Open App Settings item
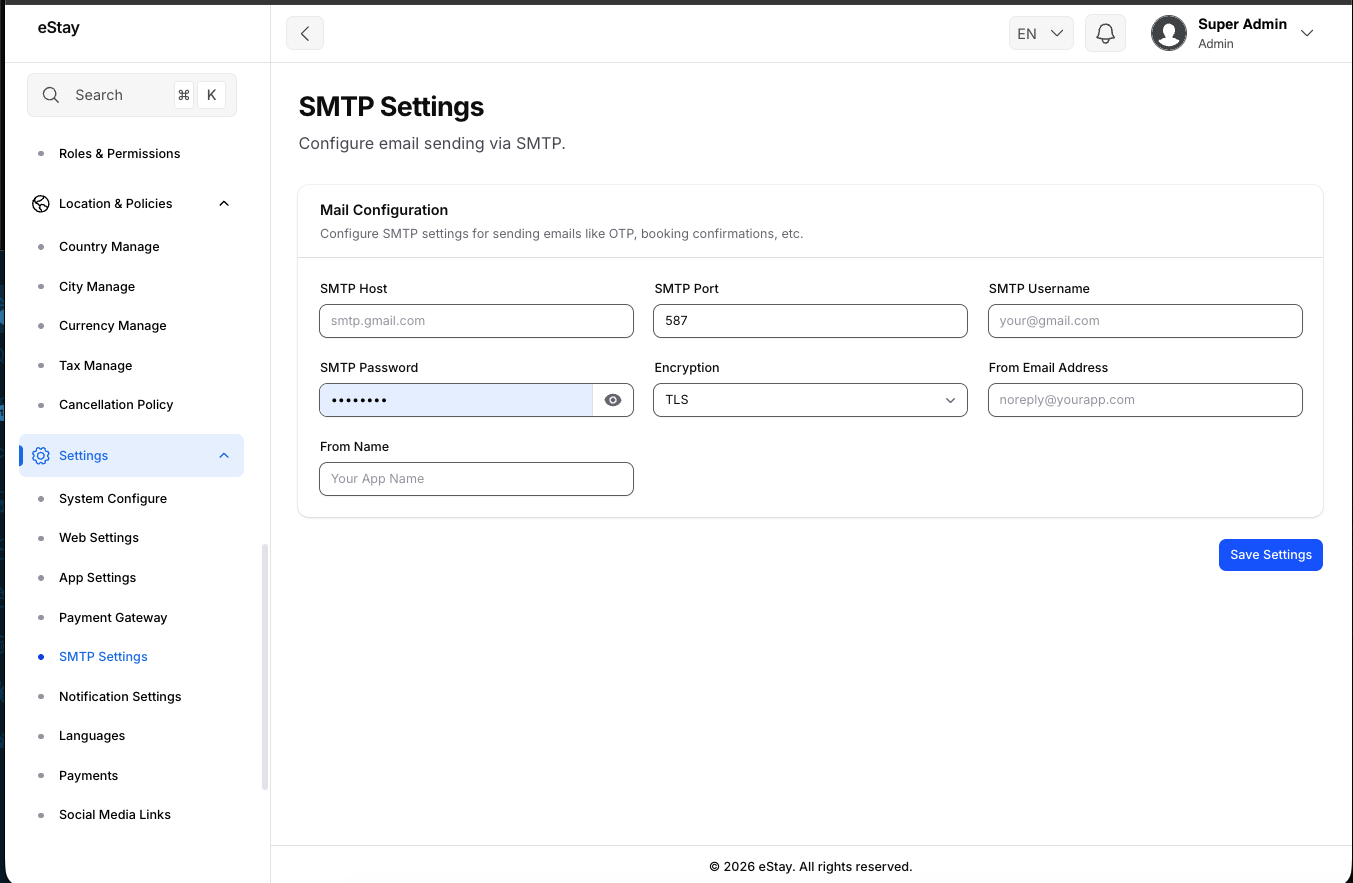This screenshot has width=1353, height=883. click(x=97, y=578)
